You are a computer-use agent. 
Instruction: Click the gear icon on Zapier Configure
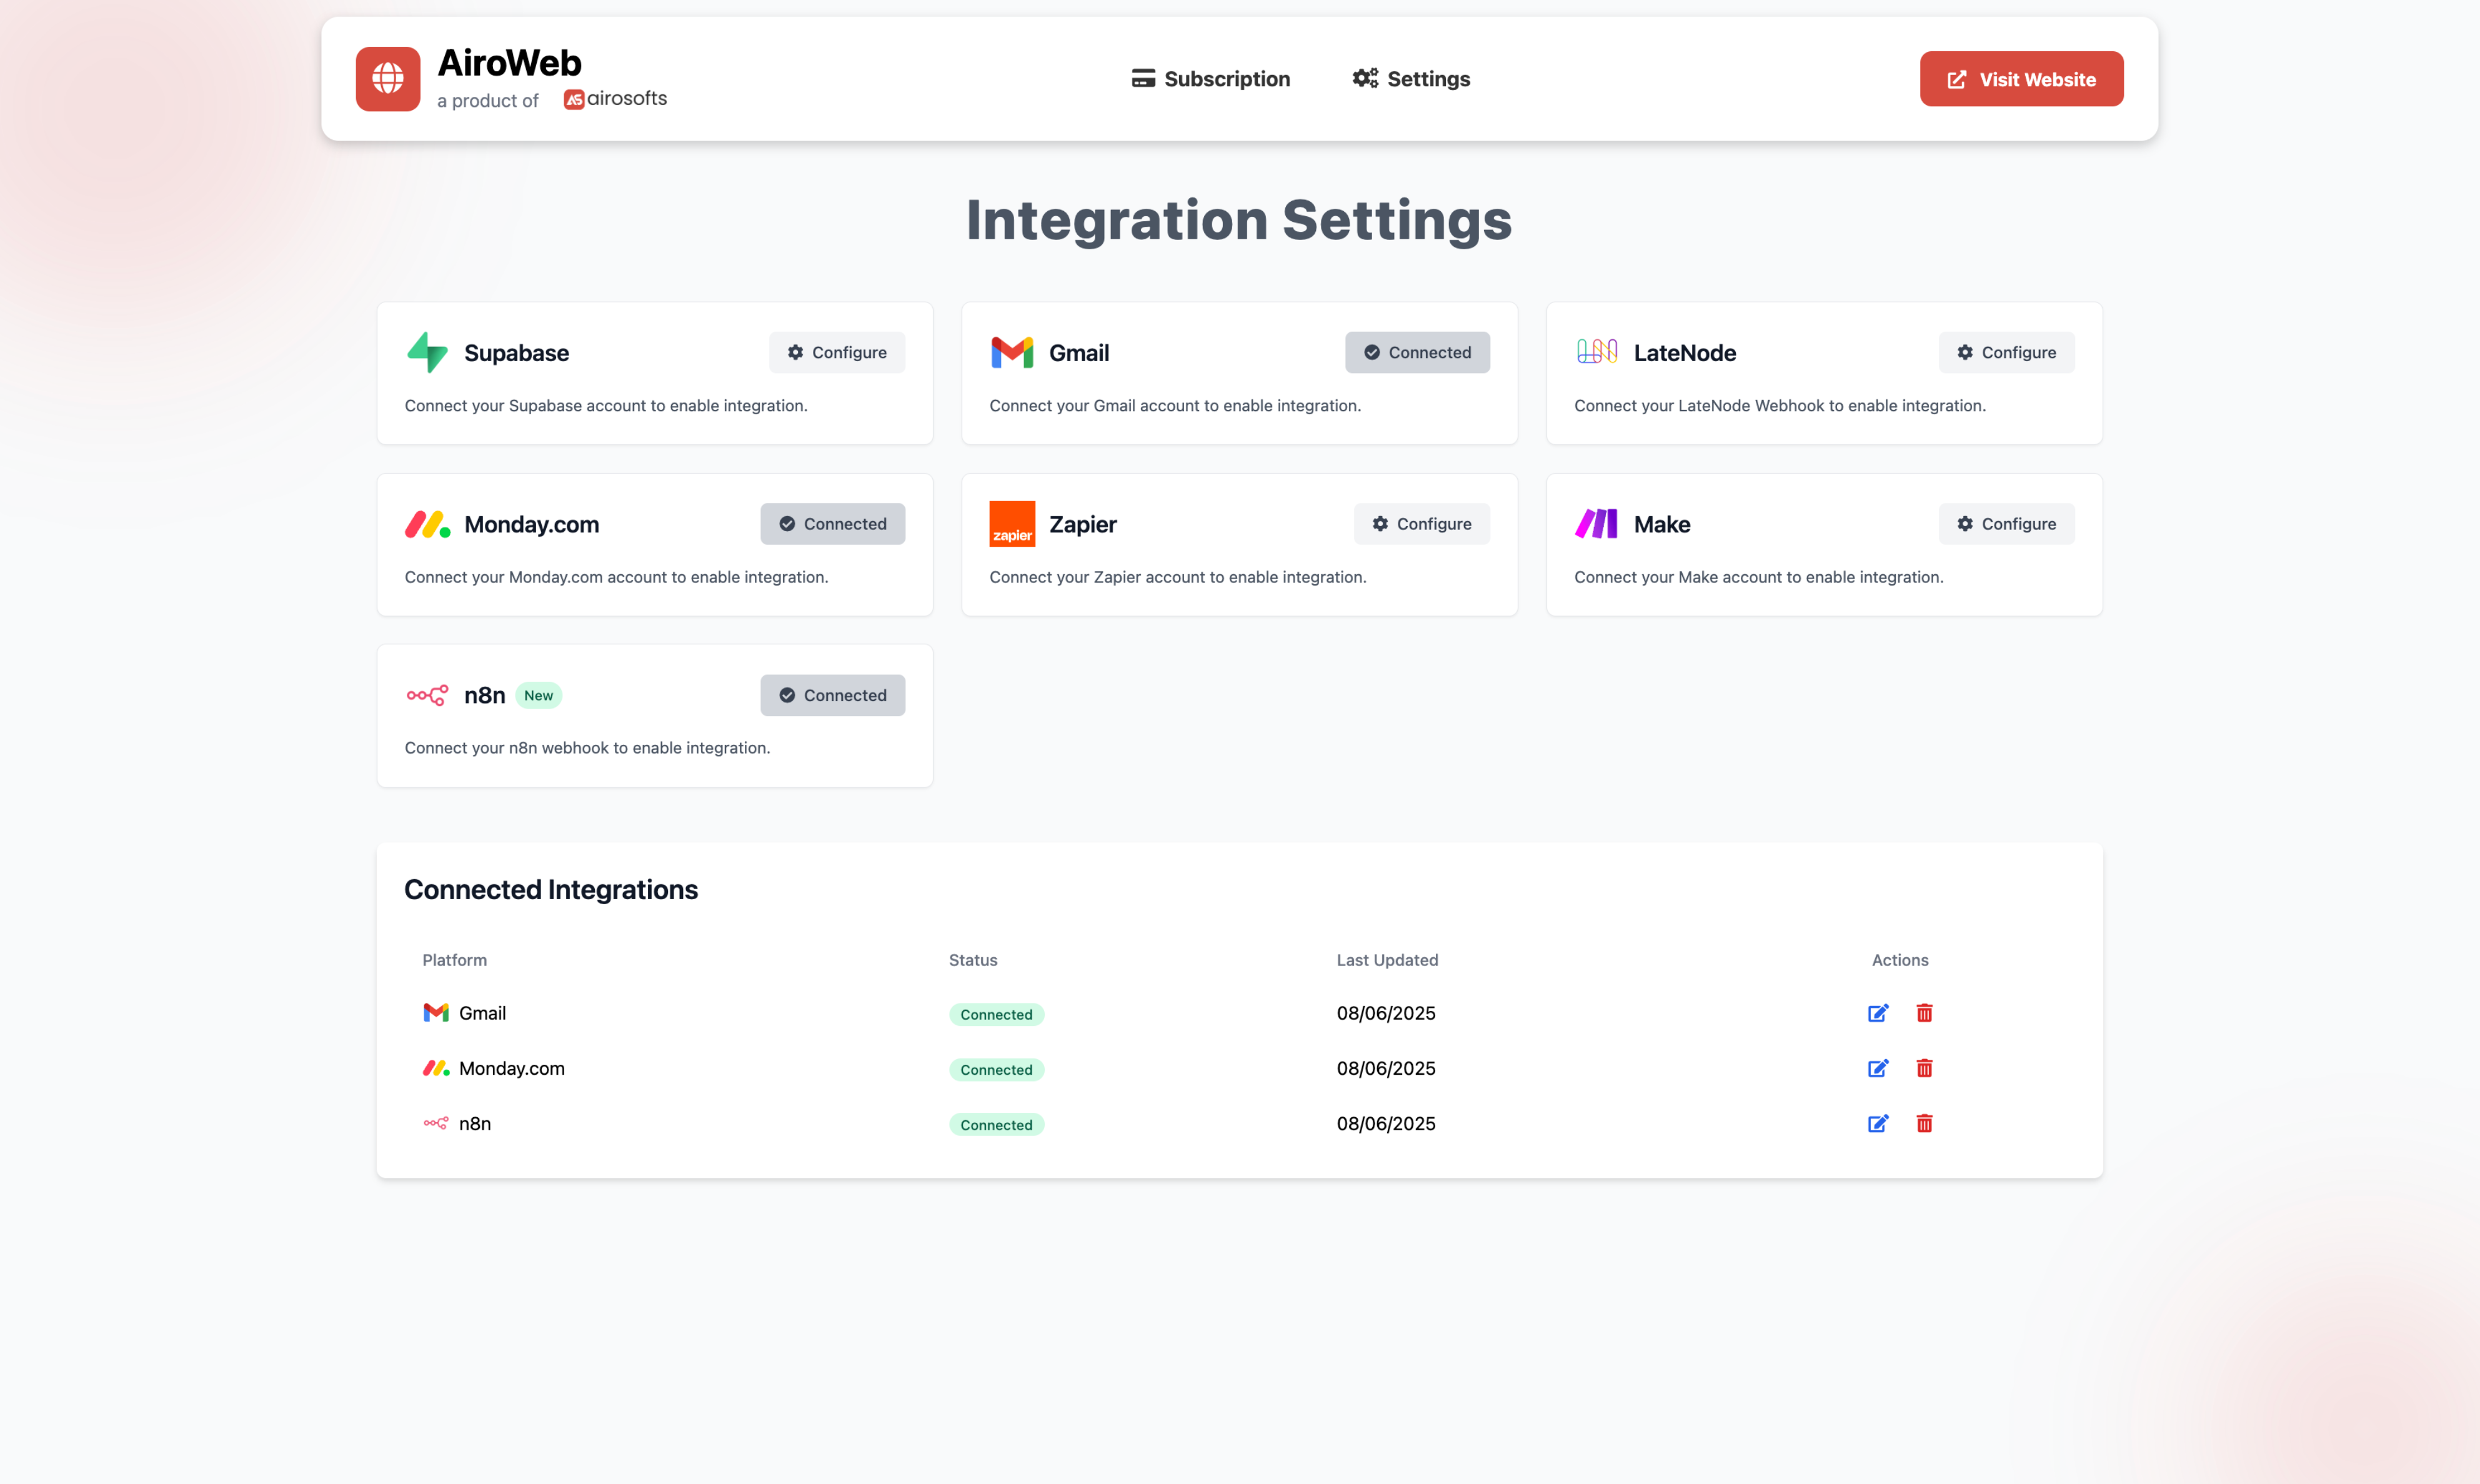click(x=1380, y=523)
